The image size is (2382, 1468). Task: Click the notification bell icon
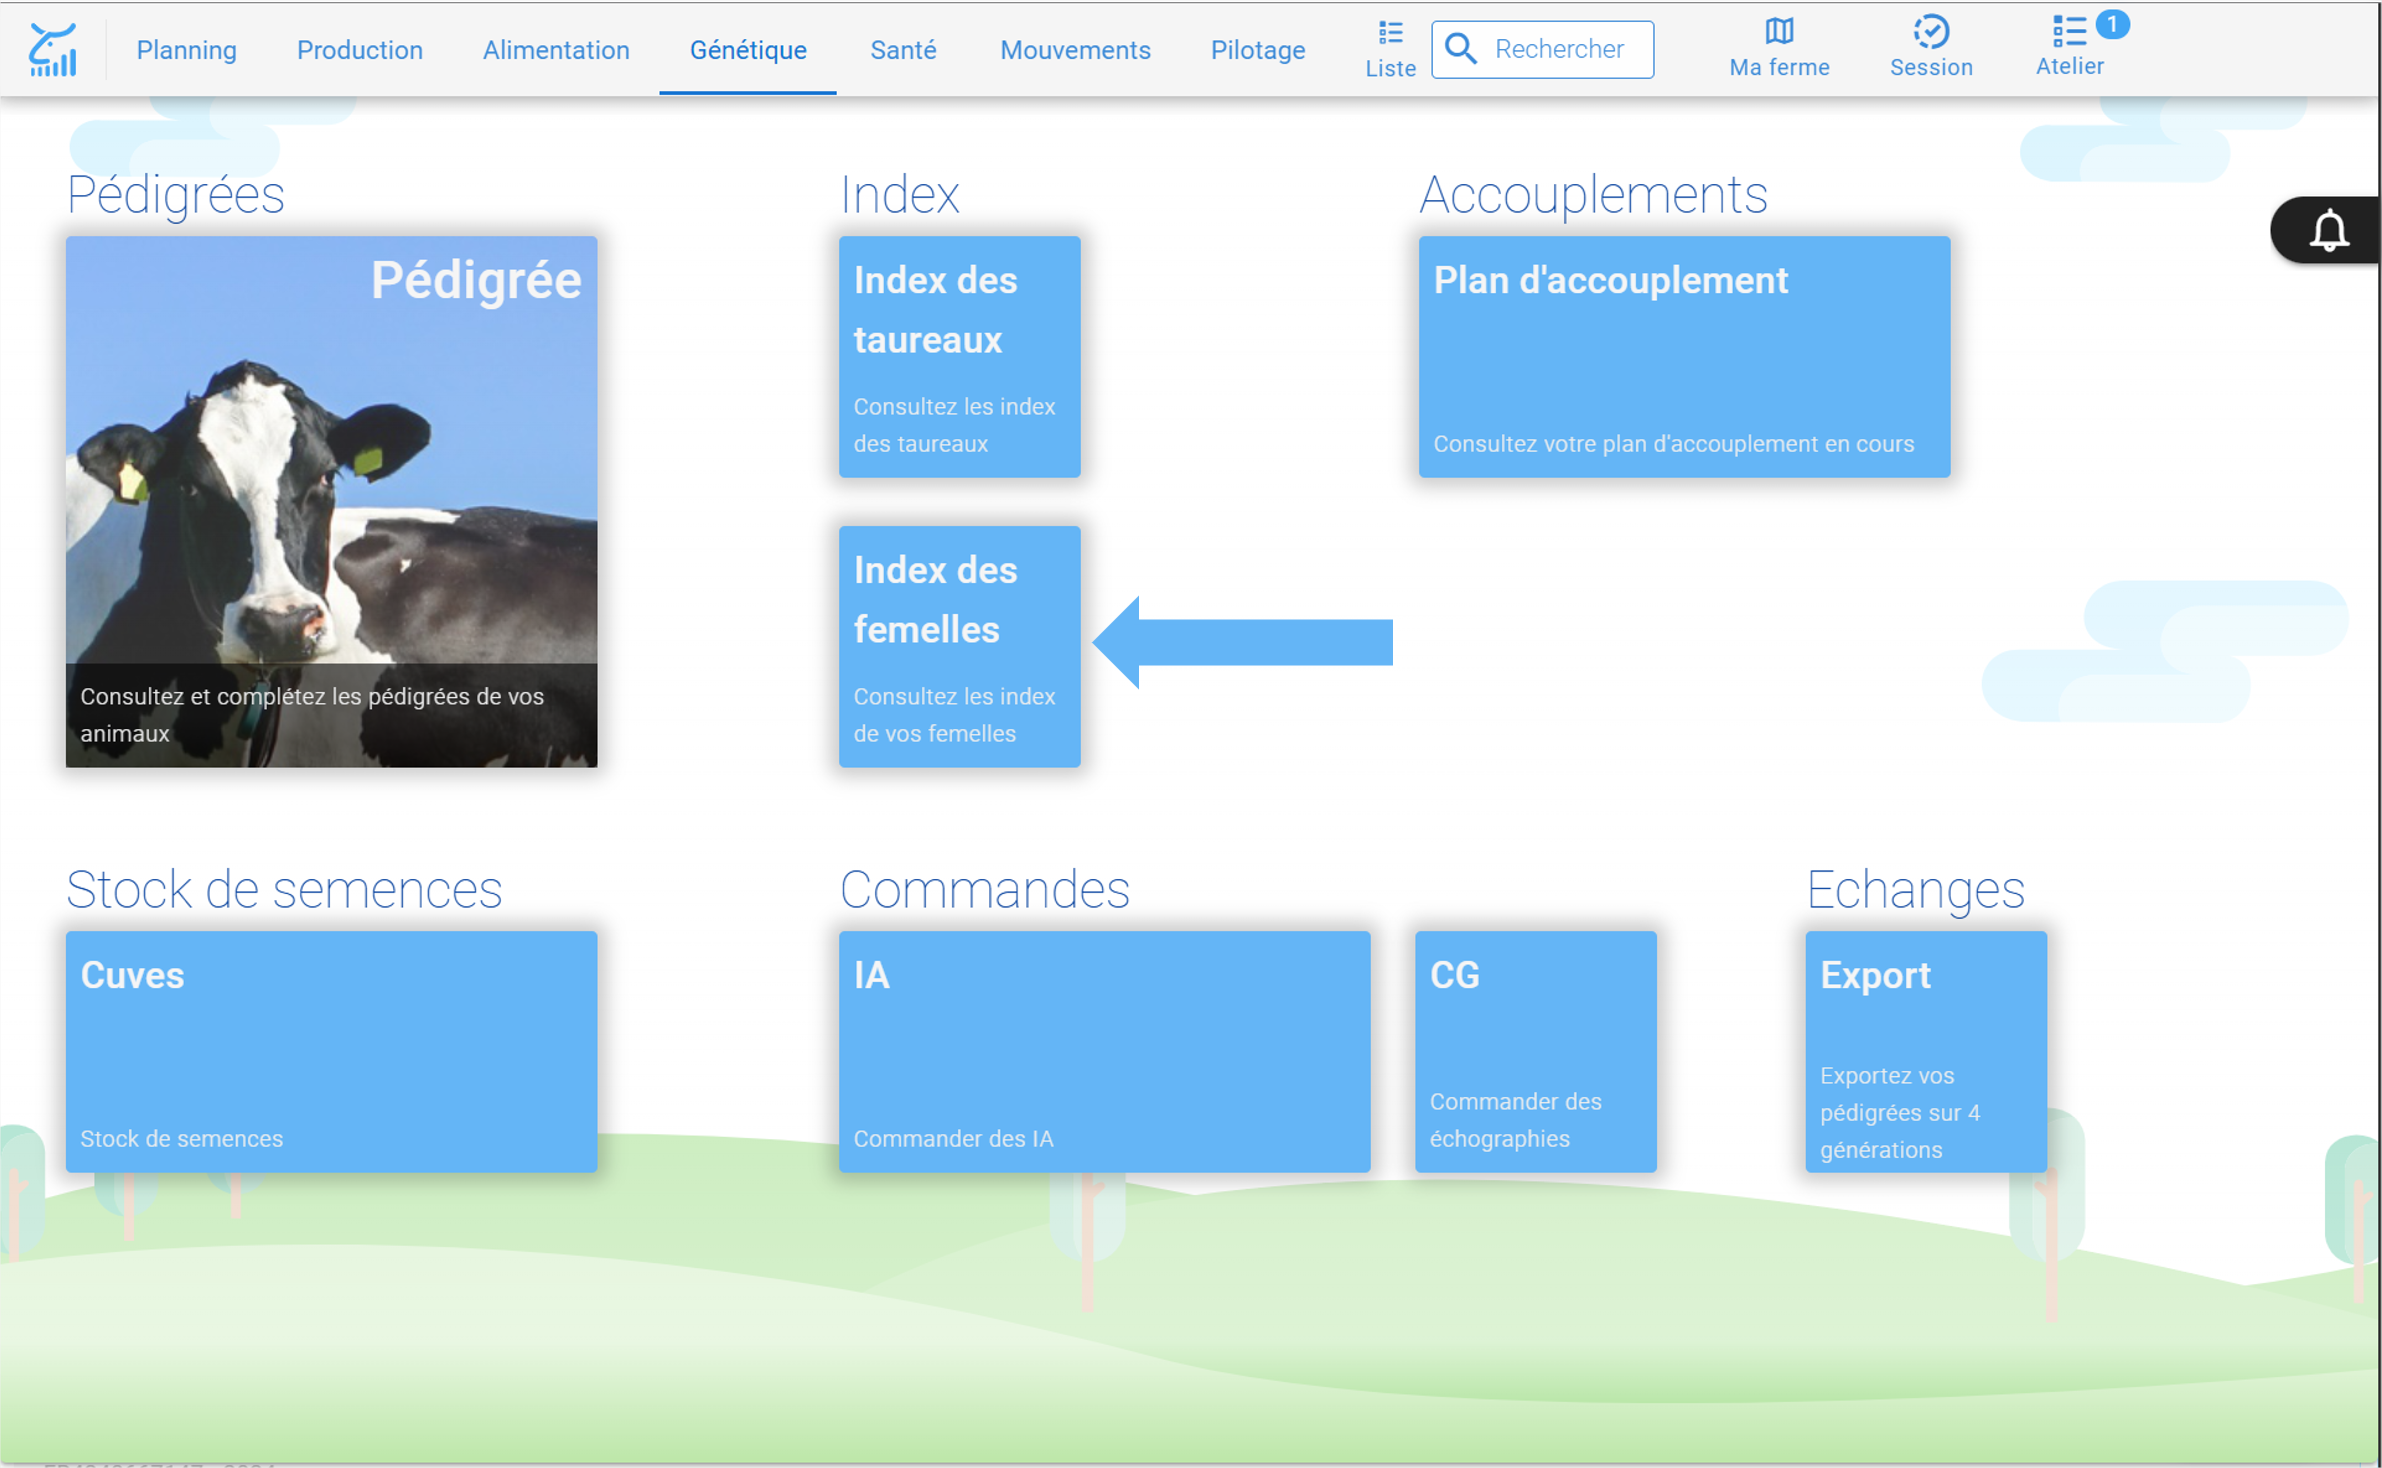point(2328,230)
